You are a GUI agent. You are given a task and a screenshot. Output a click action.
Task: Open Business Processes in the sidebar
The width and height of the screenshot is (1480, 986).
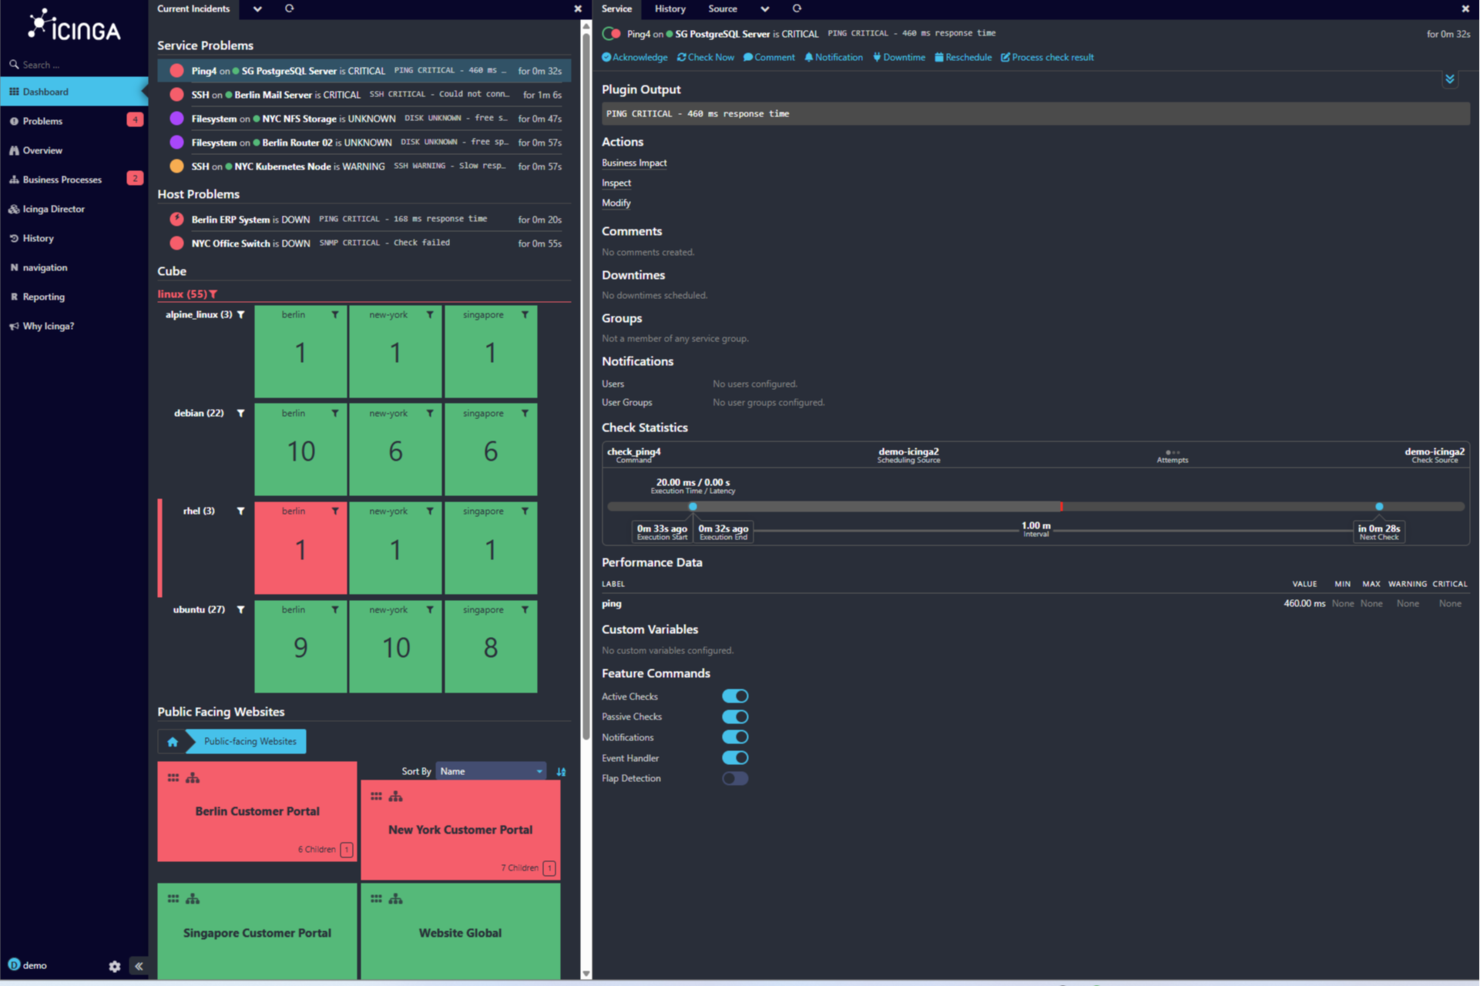[x=62, y=180]
